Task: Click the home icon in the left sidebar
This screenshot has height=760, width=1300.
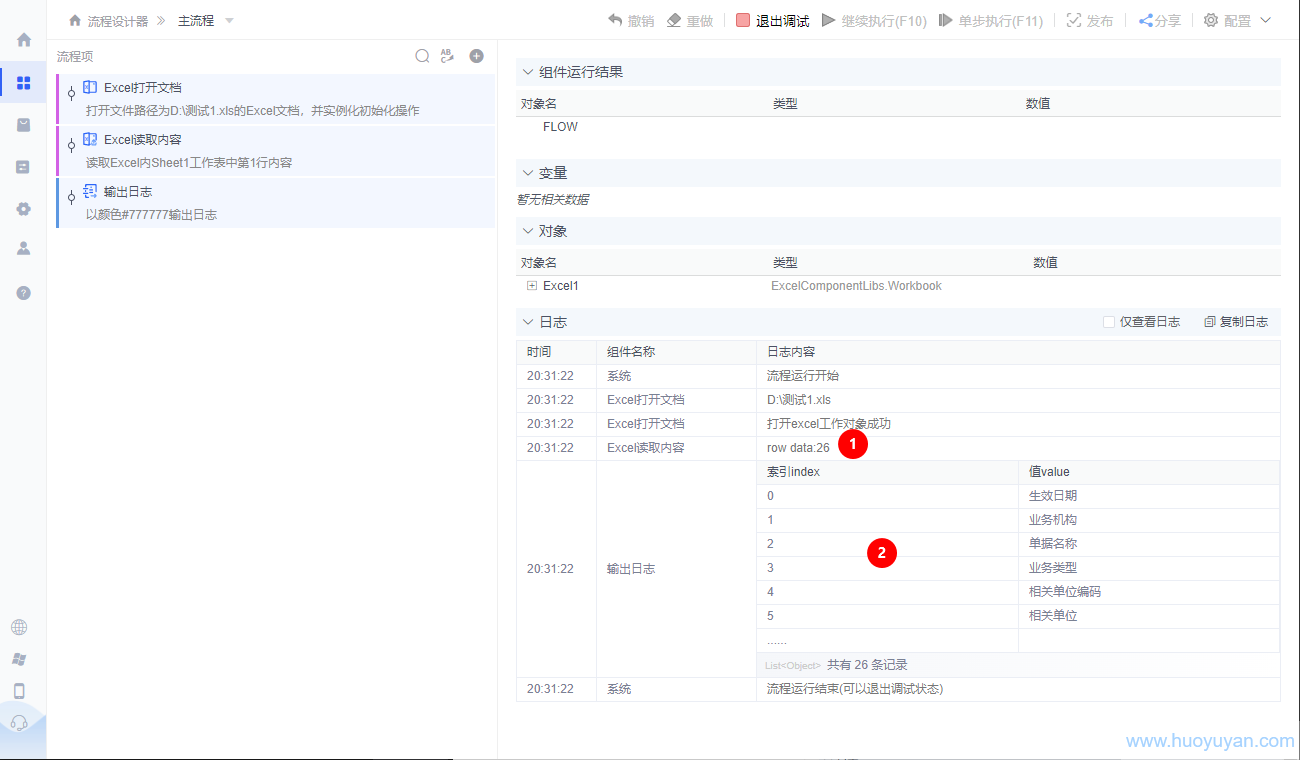Action: click(x=22, y=40)
